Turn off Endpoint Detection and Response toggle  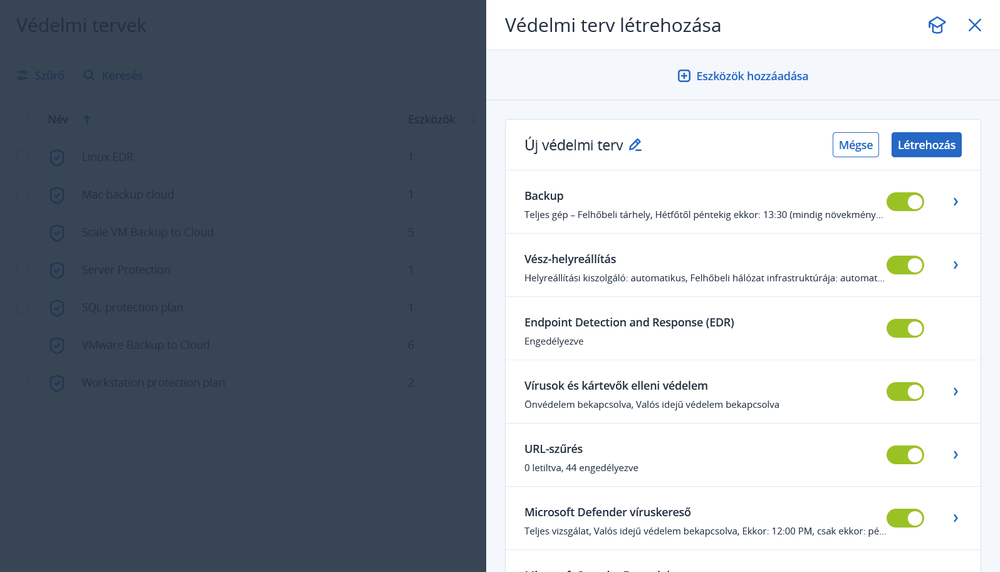pos(905,328)
